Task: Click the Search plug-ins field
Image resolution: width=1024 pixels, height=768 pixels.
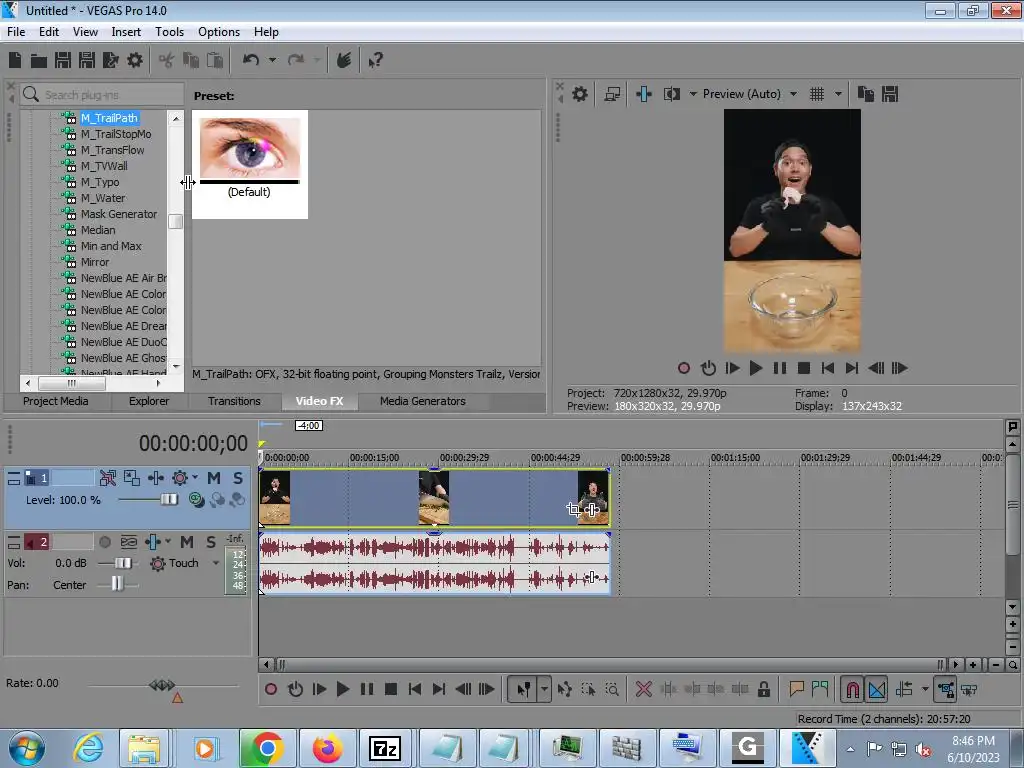Action: [x=102, y=95]
